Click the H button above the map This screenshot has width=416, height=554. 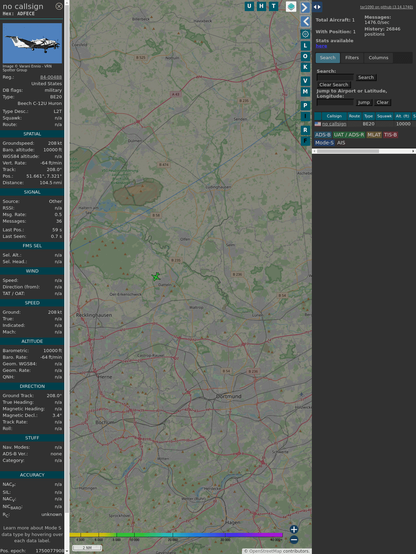point(261,6)
